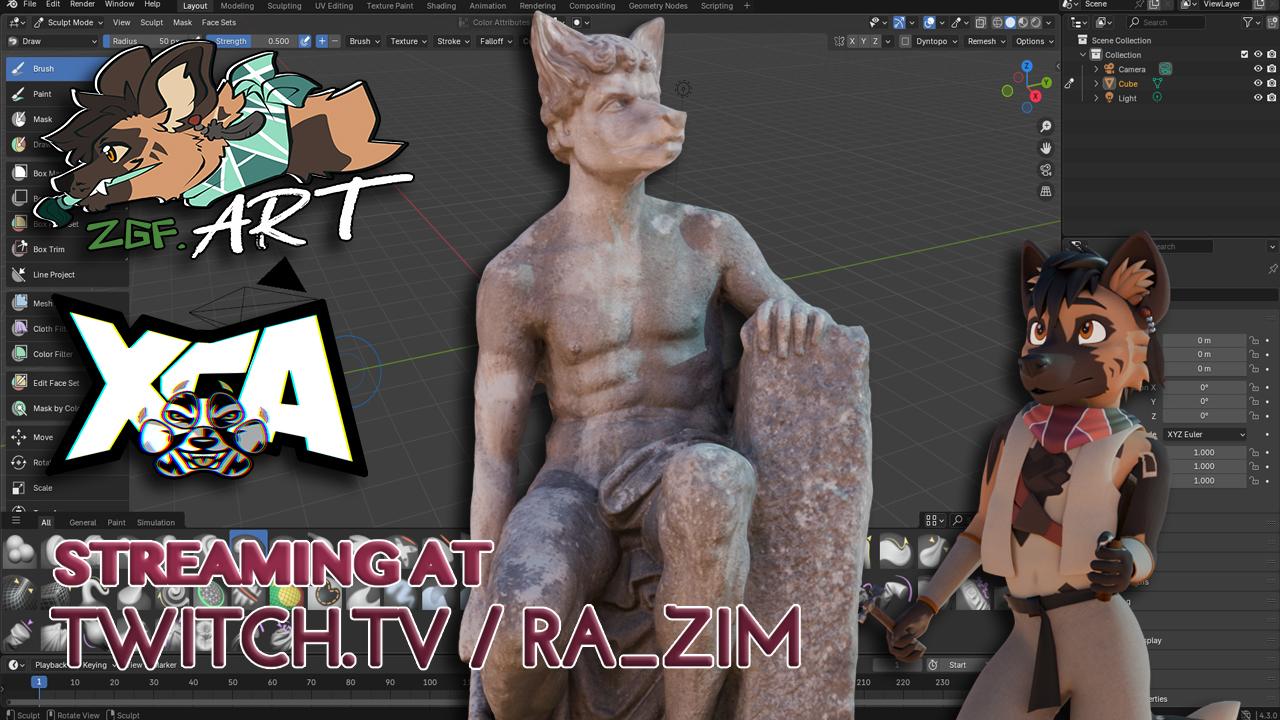Select the Paint tool in the toolbar

(x=65, y=94)
